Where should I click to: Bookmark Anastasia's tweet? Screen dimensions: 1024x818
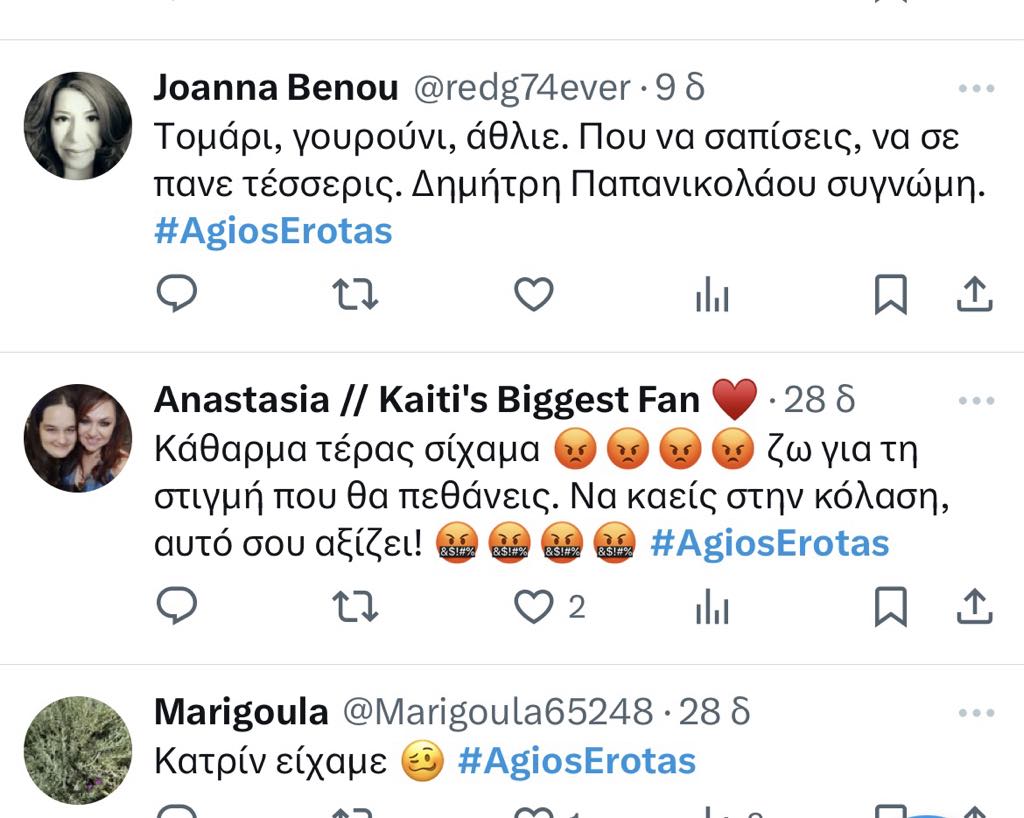tap(891, 607)
